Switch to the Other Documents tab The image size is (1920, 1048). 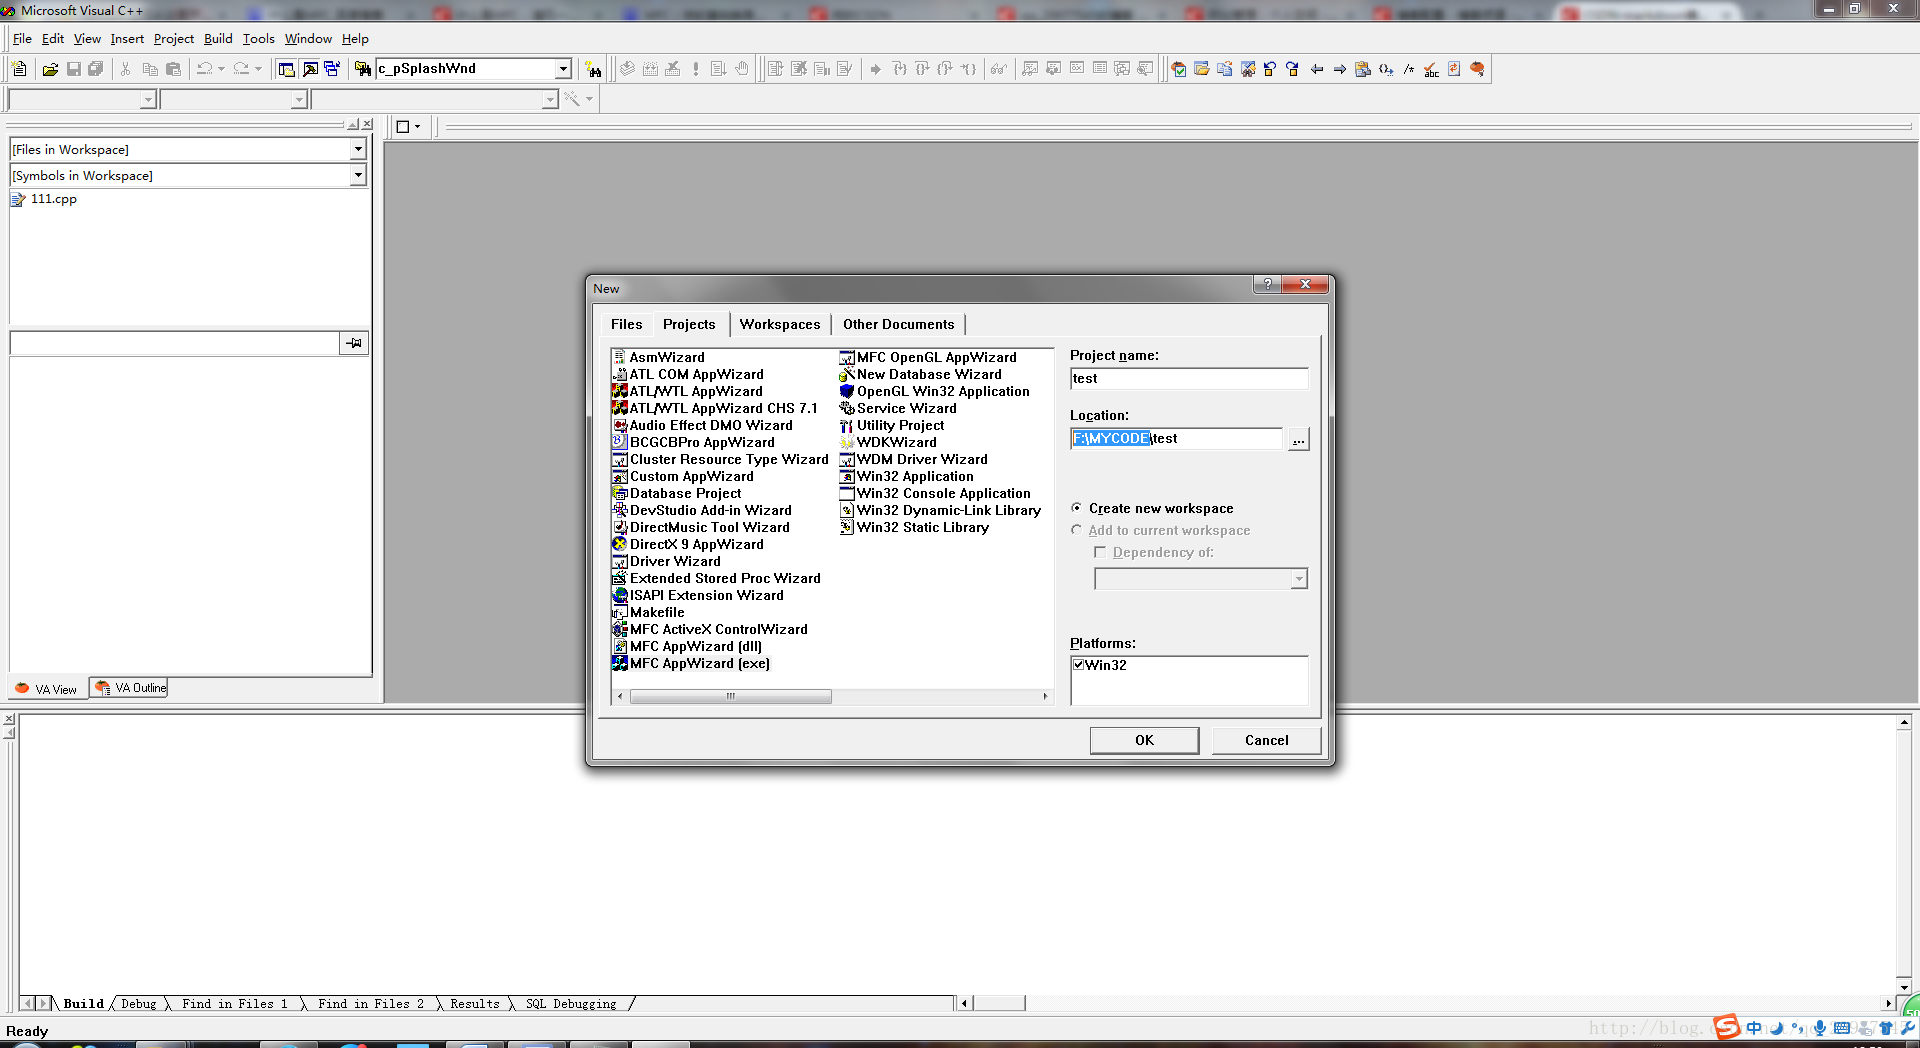coord(898,324)
